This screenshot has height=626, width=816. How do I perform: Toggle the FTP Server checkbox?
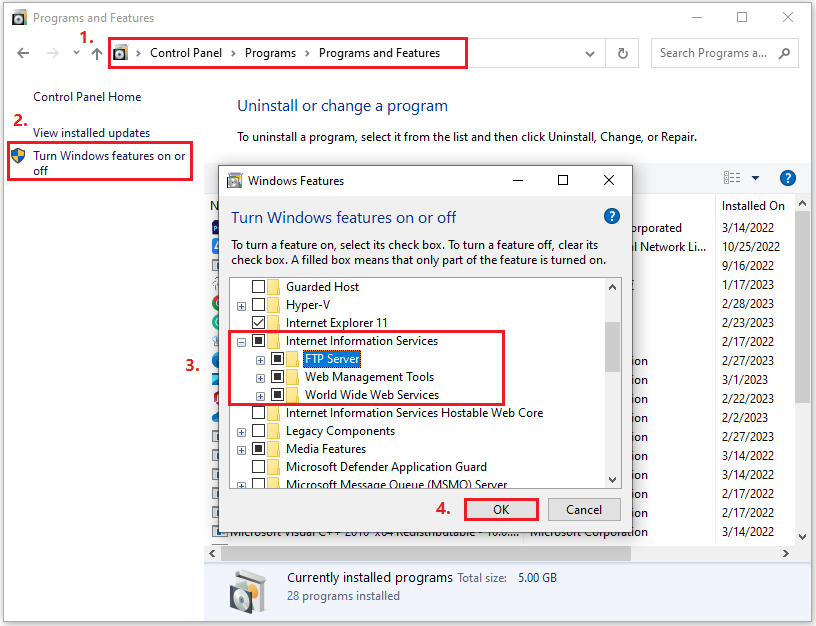point(277,359)
